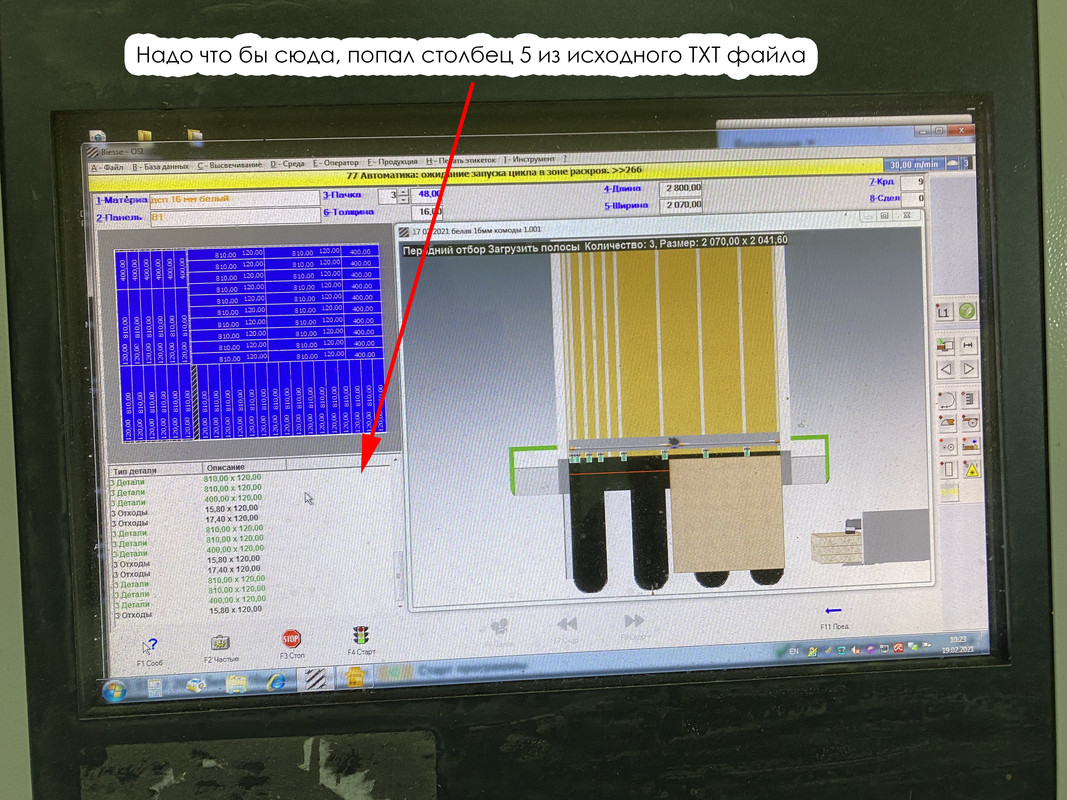Image resolution: width=1067 pixels, height=800 pixels.
Task: Click the 7-Крд value field
Action: pos(913,182)
